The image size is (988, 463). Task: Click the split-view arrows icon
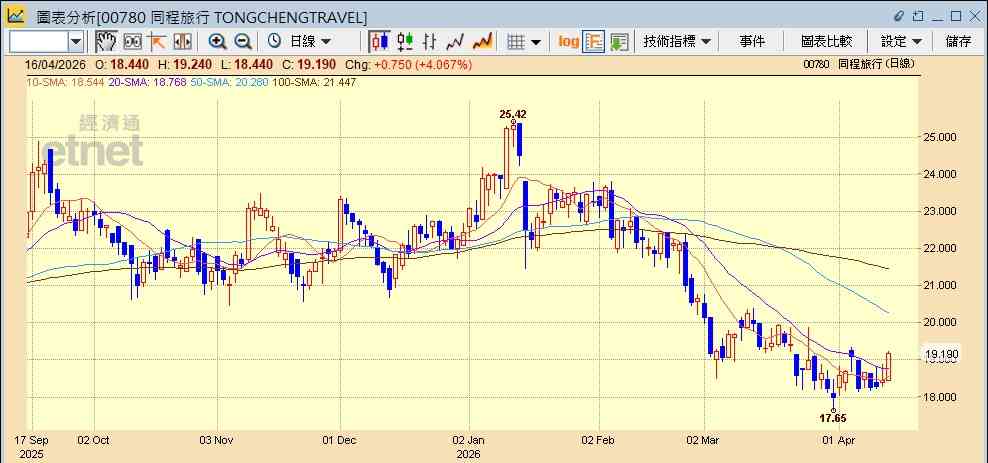(182, 42)
